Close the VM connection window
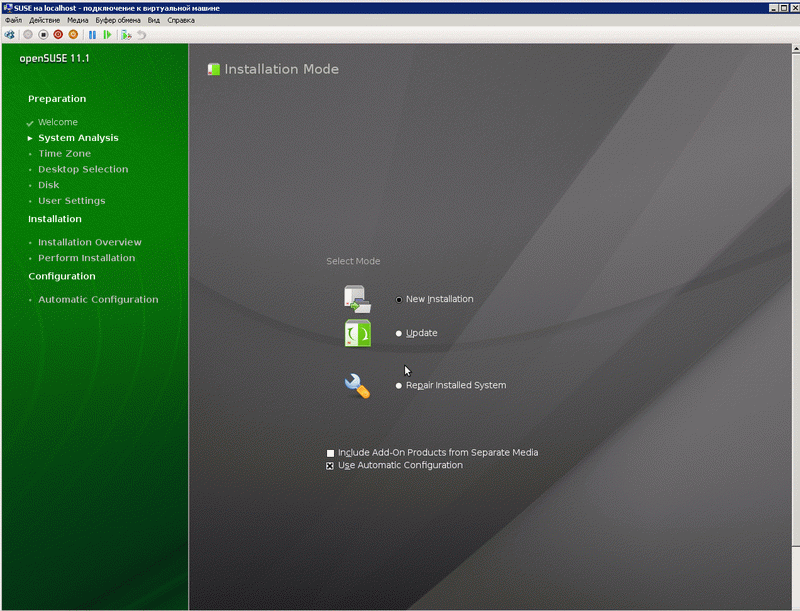Image resolution: width=800 pixels, height=611 pixels. 794,8
